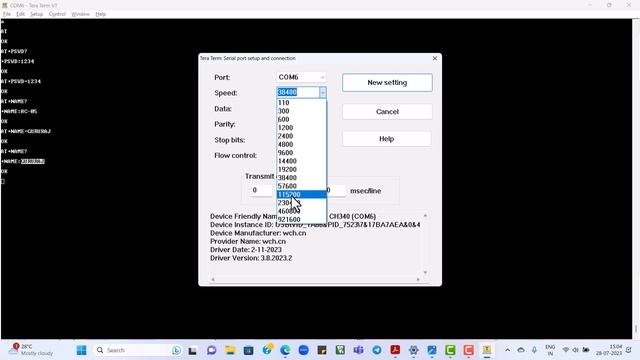Open Telegram from the taskbar
This screenshot has width=640, height=360.
[377, 350]
